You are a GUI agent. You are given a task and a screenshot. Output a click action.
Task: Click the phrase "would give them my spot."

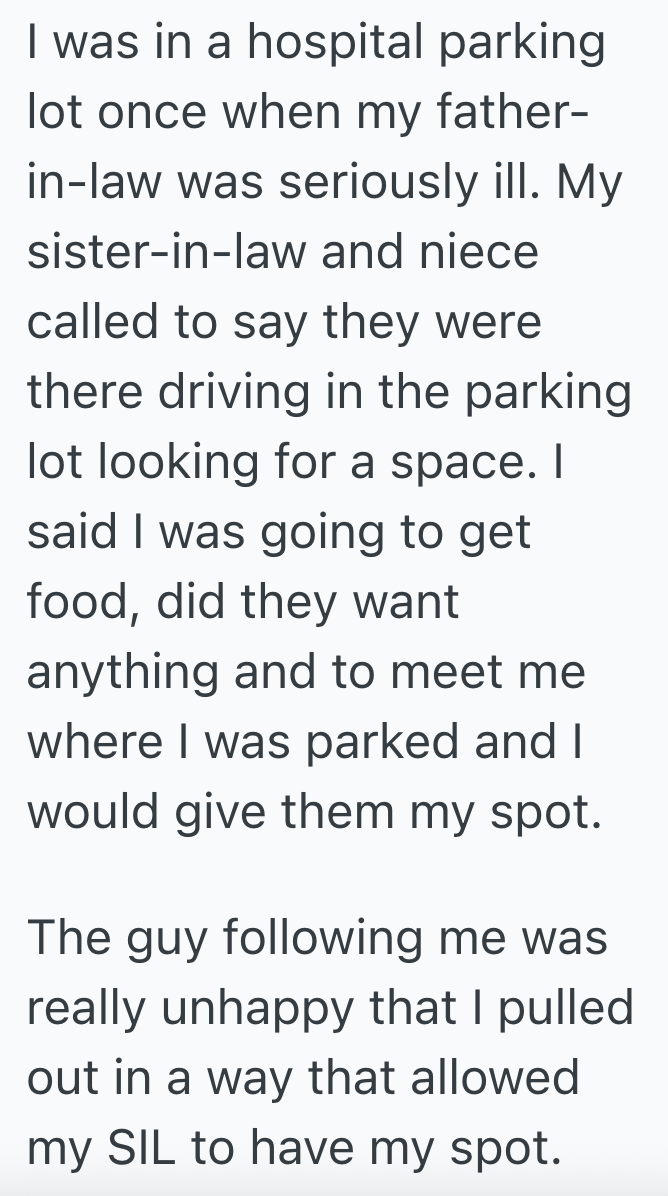(314, 812)
